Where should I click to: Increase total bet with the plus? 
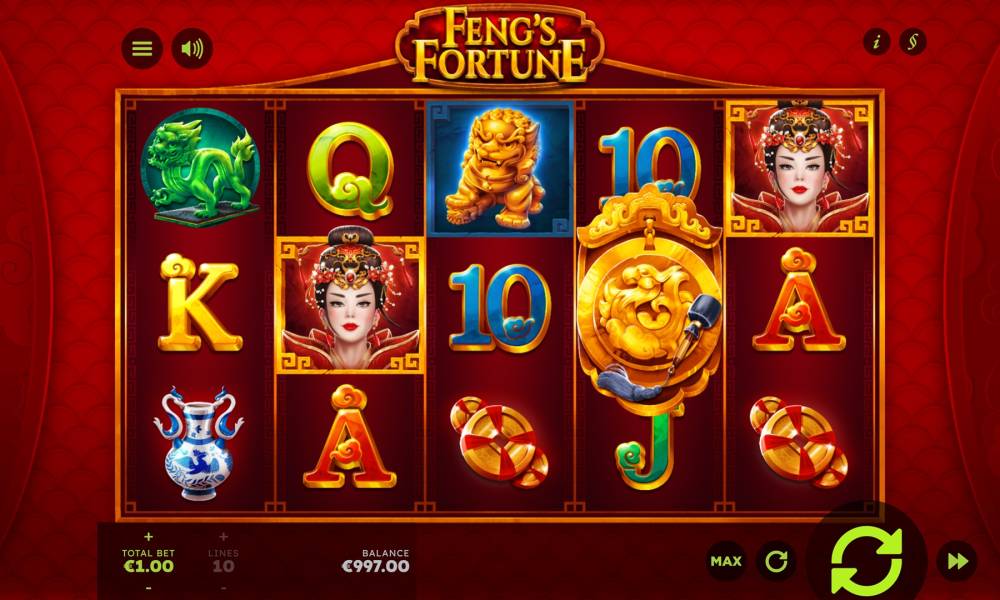click(149, 537)
